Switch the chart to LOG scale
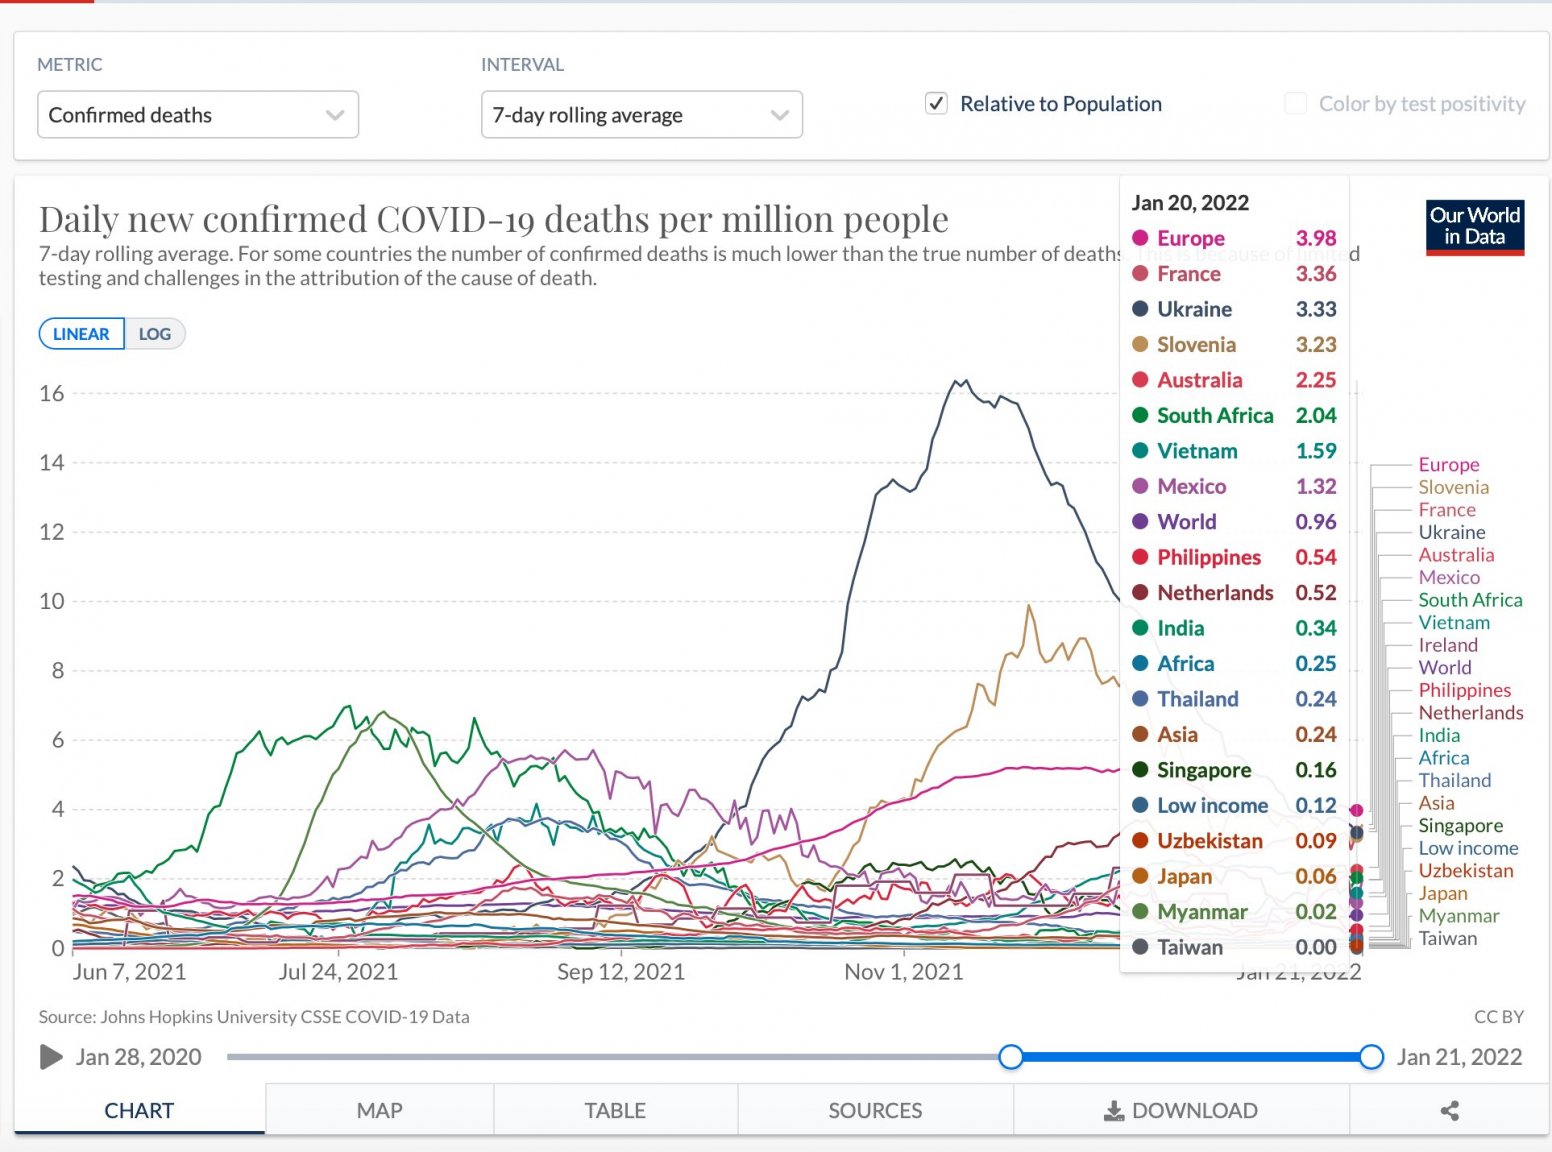This screenshot has width=1552, height=1152. [155, 333]
